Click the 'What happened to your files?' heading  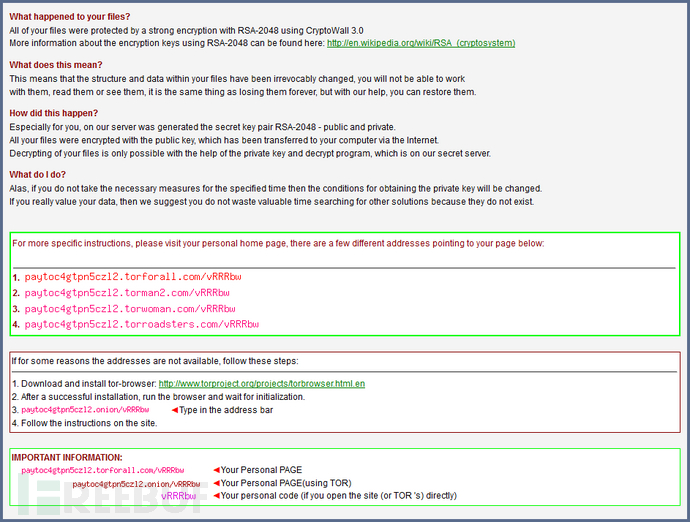click(x=70, y=17)
